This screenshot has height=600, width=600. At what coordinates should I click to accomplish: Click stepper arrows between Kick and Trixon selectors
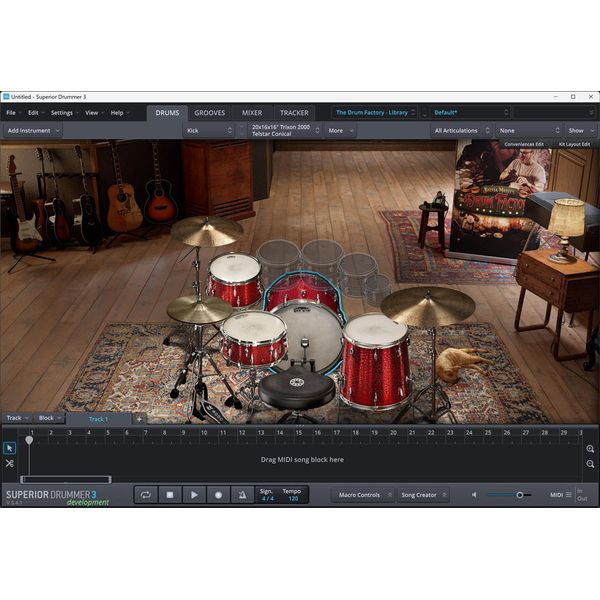click(x=241, y=130)
